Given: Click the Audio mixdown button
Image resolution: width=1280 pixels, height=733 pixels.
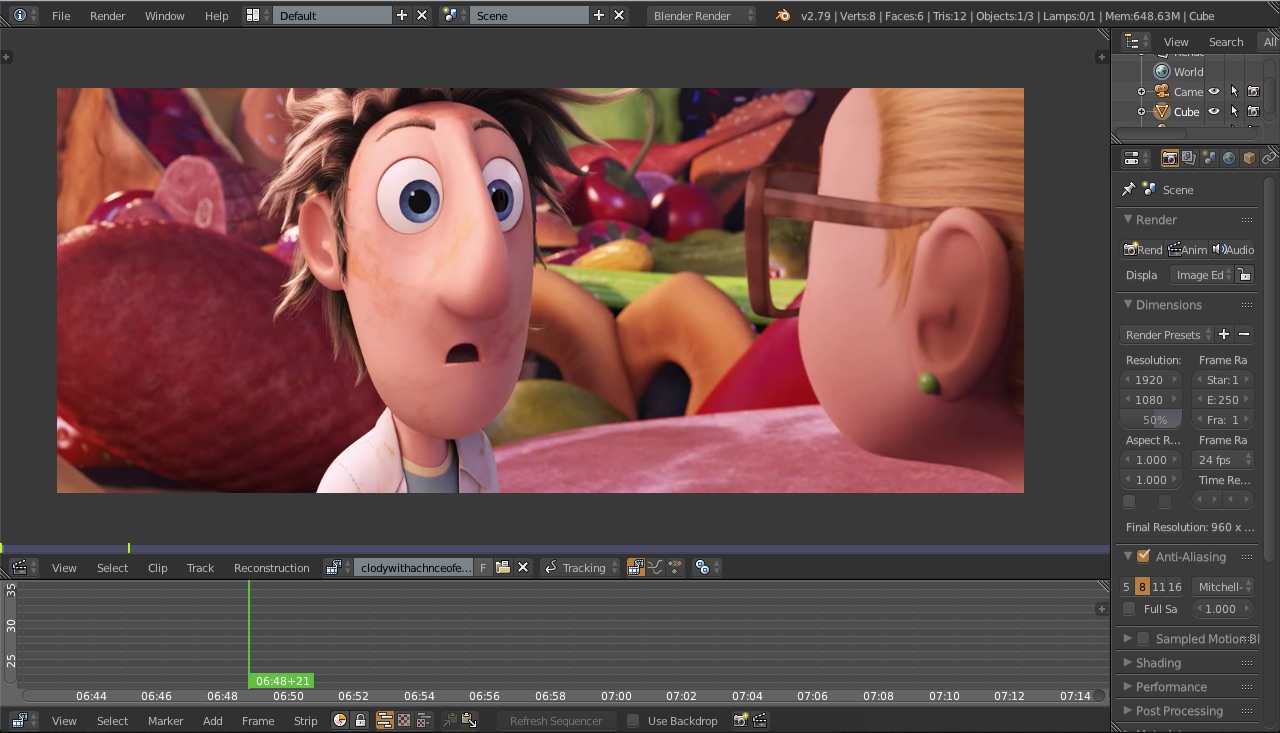Looking at the screenshot, I should [x=1232, y=250].
